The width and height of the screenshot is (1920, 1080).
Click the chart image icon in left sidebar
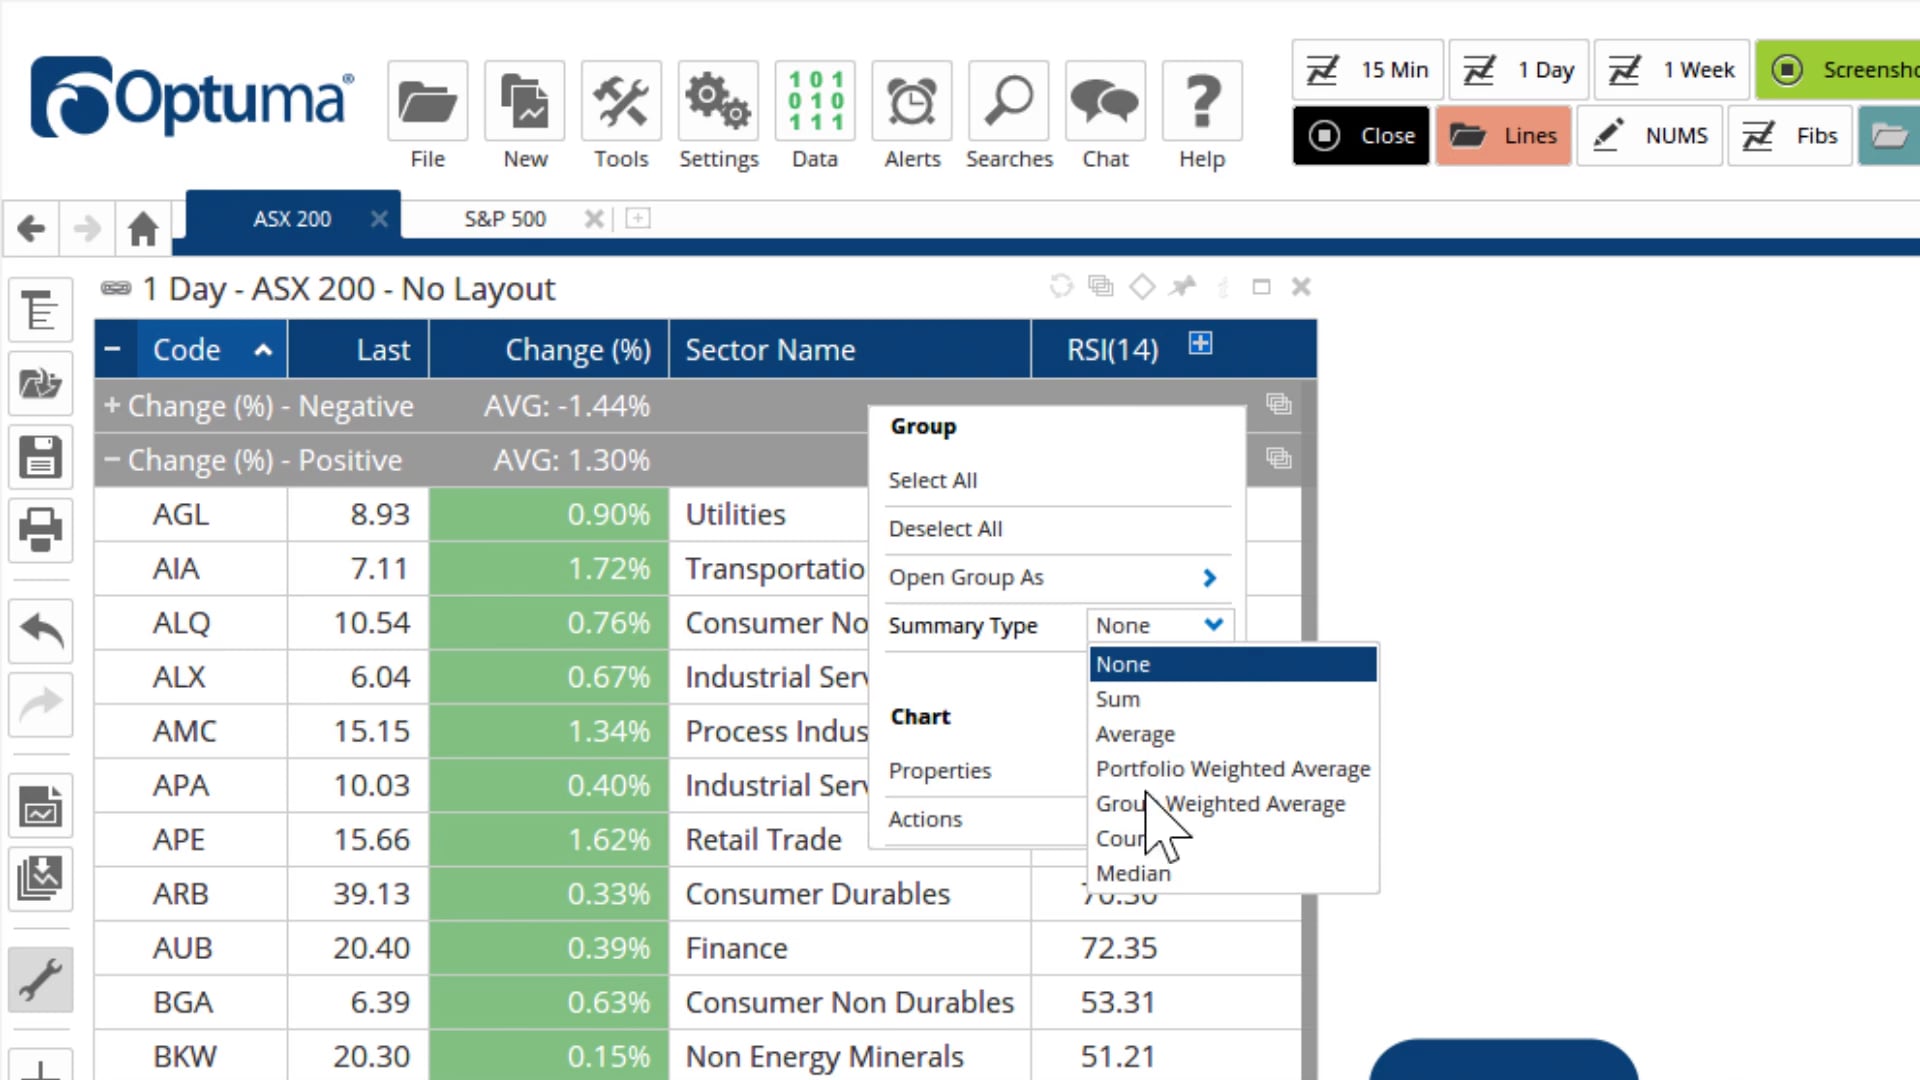click(x=40, y=805)
